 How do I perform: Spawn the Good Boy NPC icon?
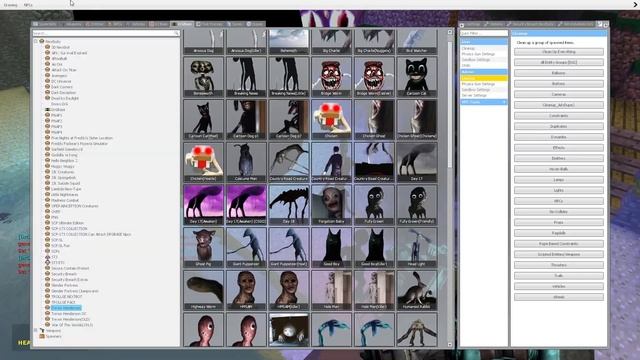click(x=331, y=247)
